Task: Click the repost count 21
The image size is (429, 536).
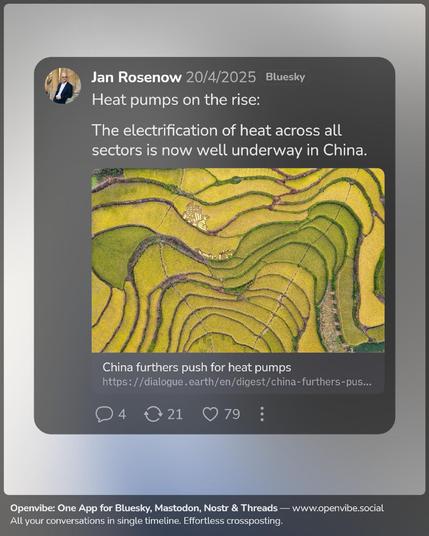Action: (x=175, y=415)
